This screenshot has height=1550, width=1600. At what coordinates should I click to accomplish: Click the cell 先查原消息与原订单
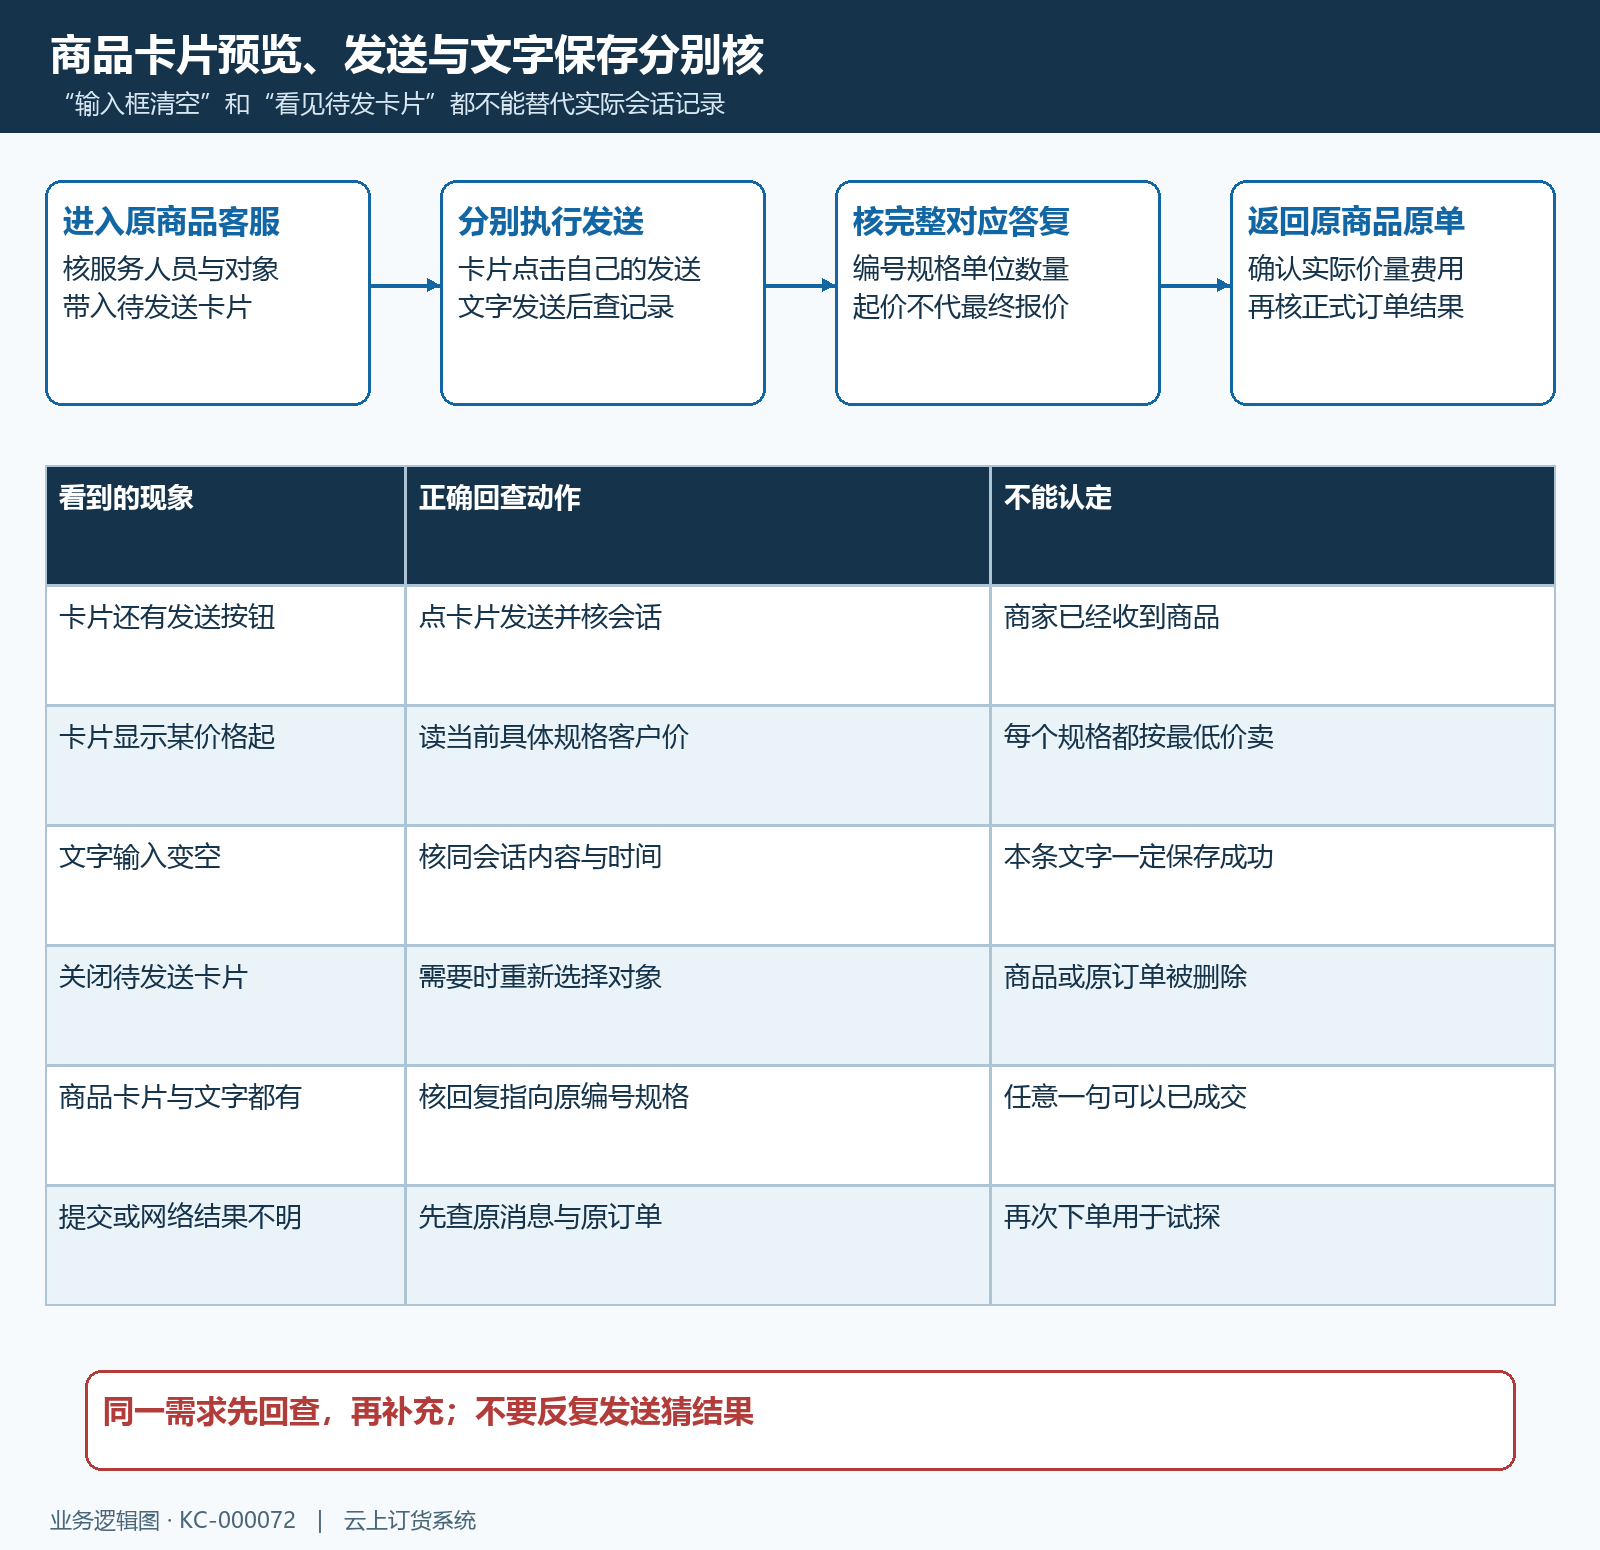(698, 1245)
